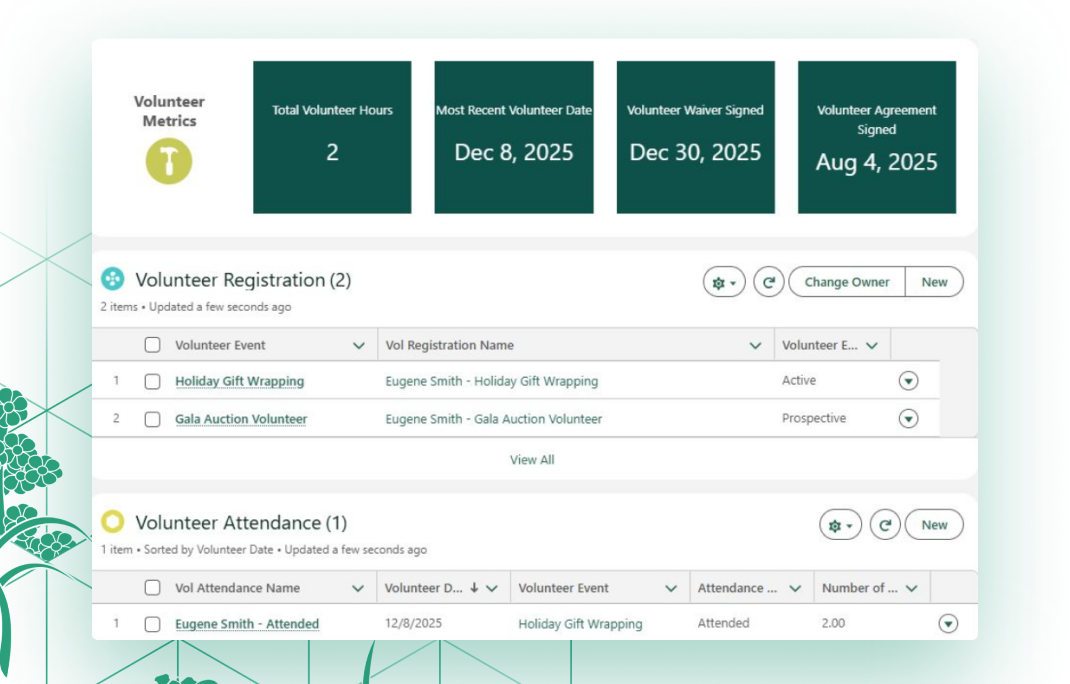Click the Volunteer Waiver Signed tile
The width and height of the screenshot is (1070, 684).
695,137
